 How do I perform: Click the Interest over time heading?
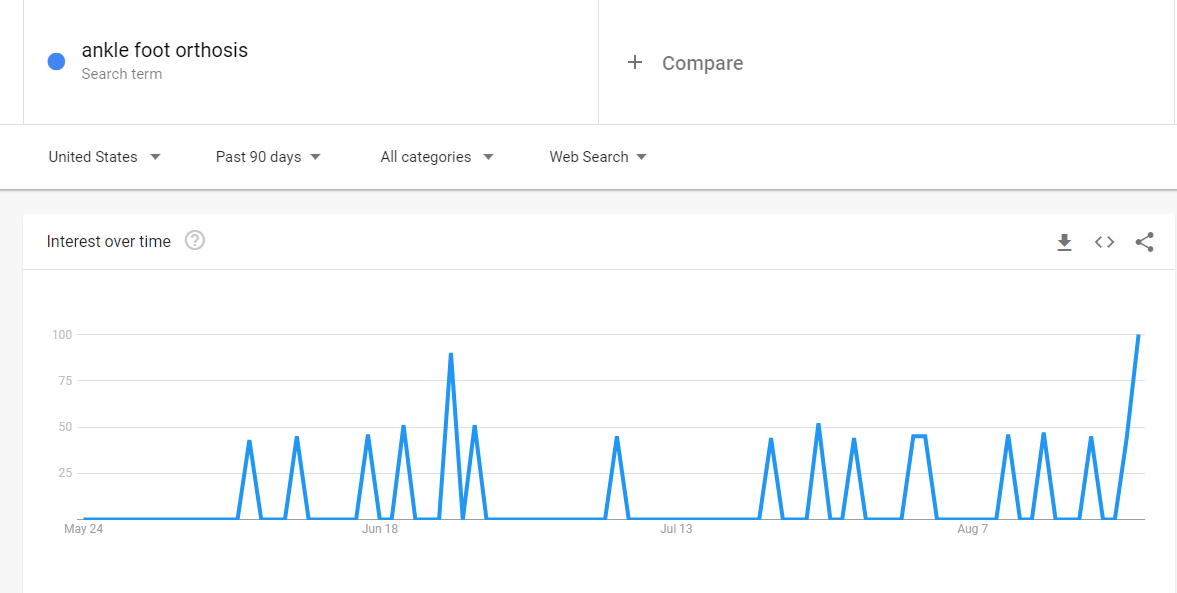tap(109, 241)
